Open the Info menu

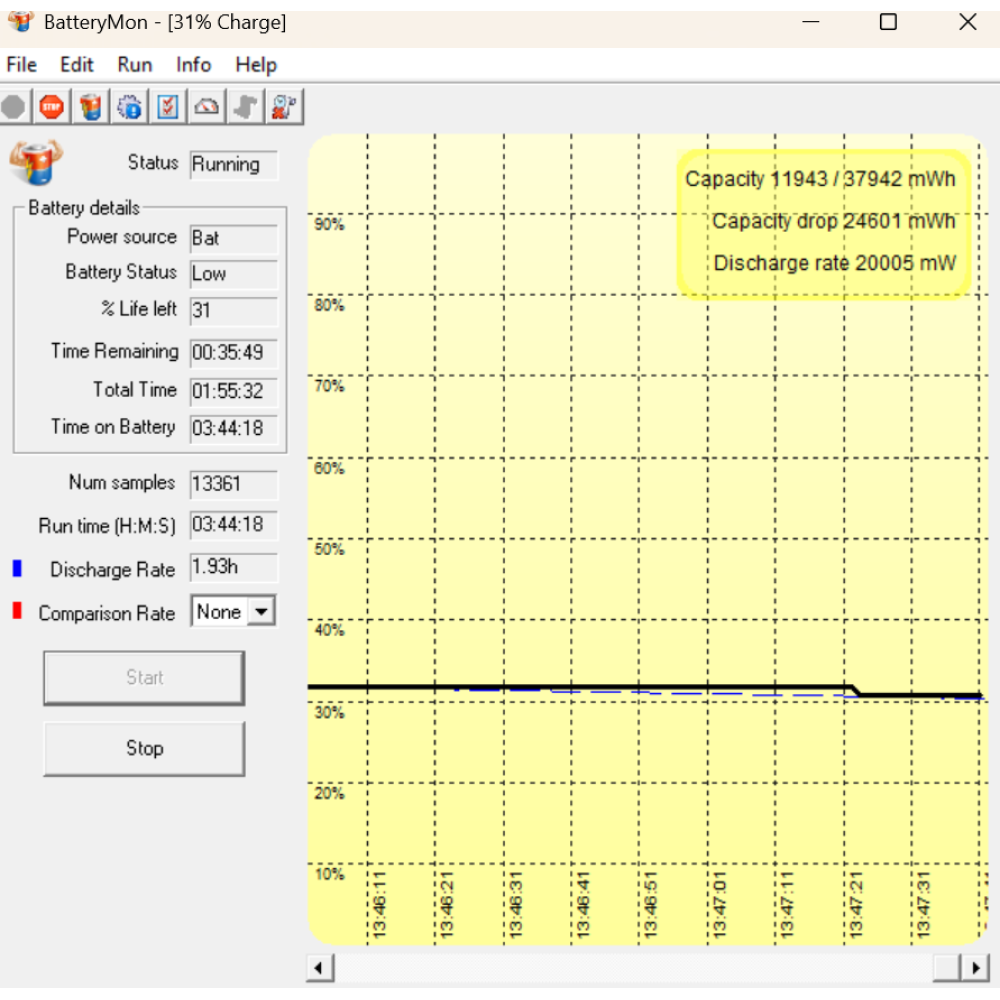tap(194, 65)
